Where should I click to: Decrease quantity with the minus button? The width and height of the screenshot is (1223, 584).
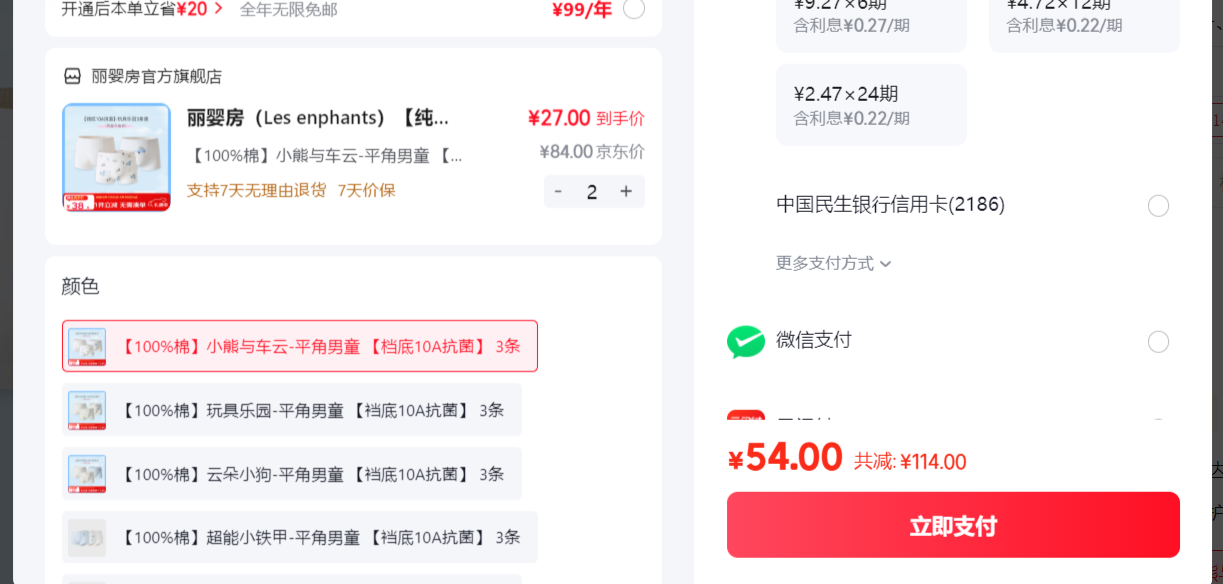[x=558, y=191]
